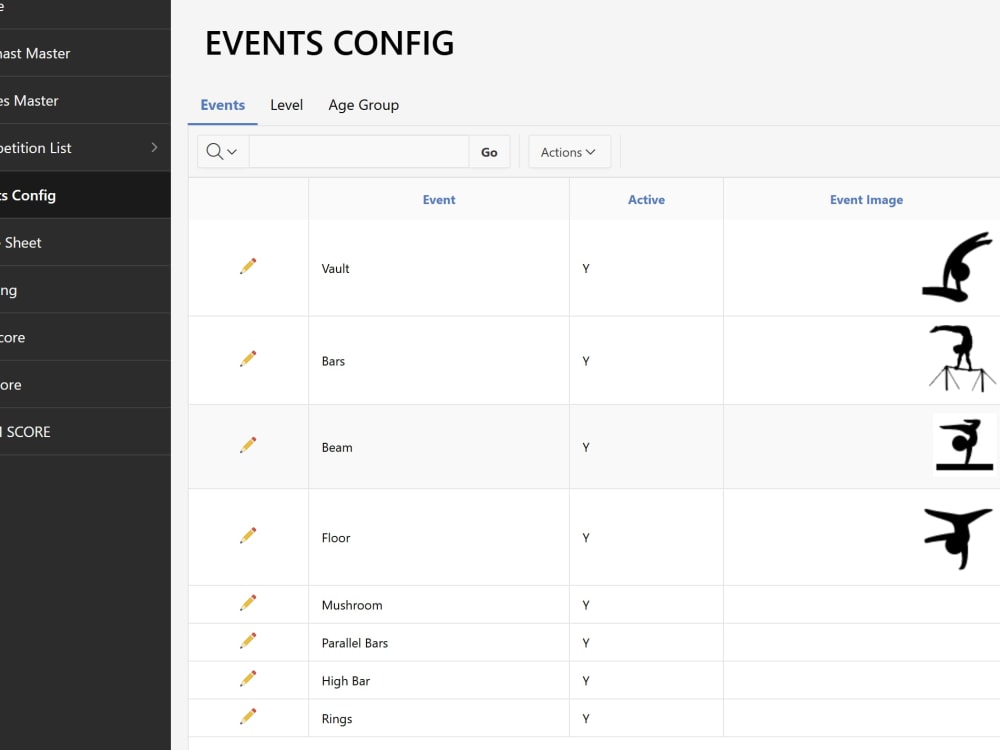Screen dimensions: 1000x750
Task: Click the Floor event image
Action: point(958,538)
